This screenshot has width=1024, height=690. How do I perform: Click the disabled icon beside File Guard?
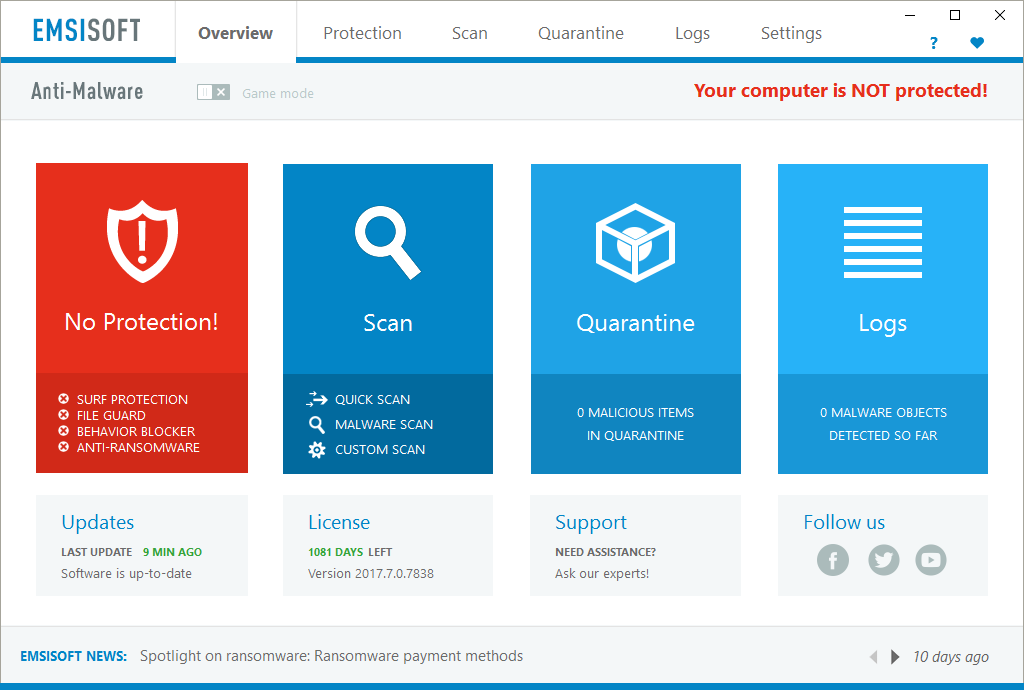pyautogui.click(x=63, y=415)
